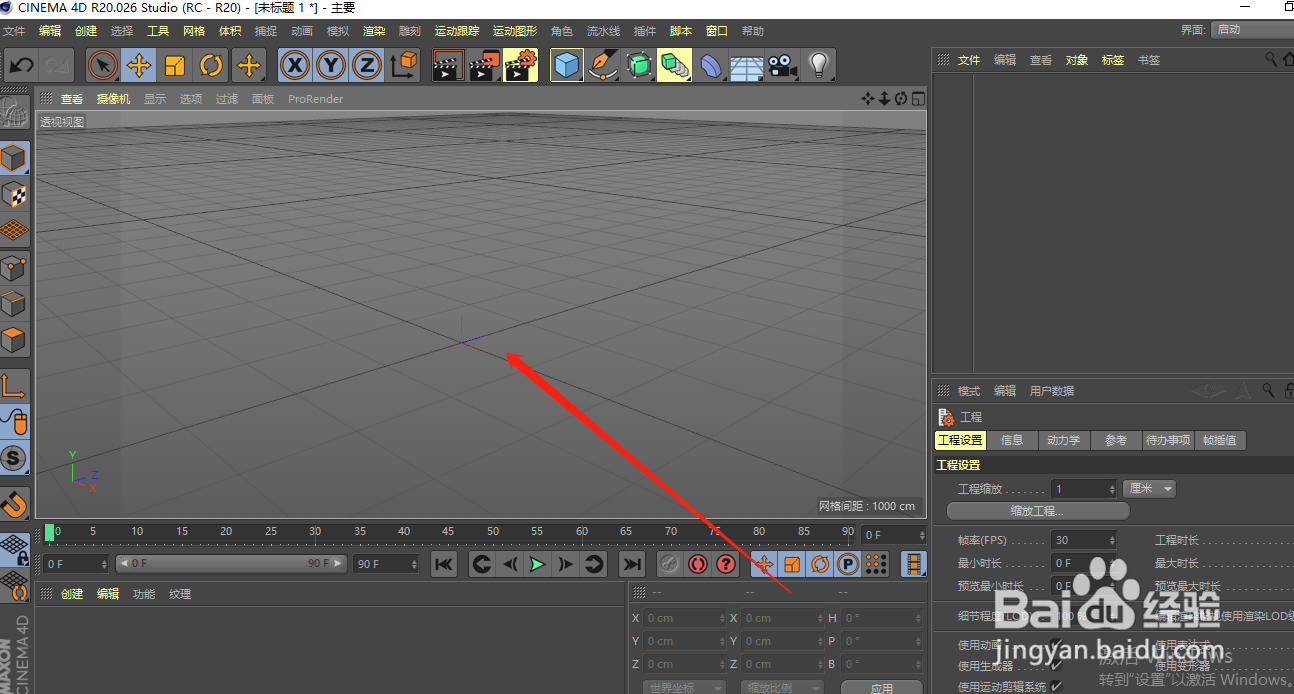Open the 创建 menu in menu bar
Screen dimensions: 1294x694
(86, 31)
